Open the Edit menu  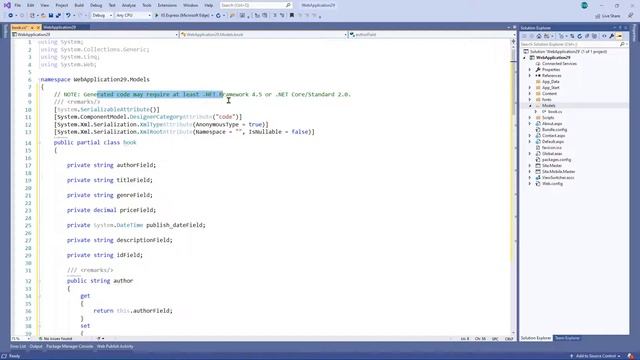[31, 5]
